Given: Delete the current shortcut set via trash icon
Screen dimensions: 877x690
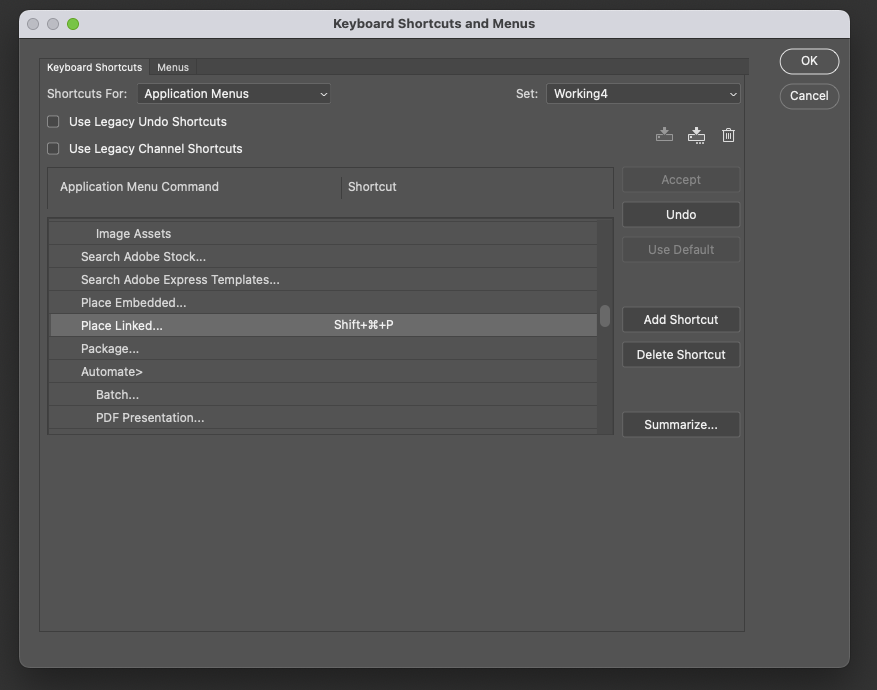Looking at the screenshot, I should coord(728,134).
